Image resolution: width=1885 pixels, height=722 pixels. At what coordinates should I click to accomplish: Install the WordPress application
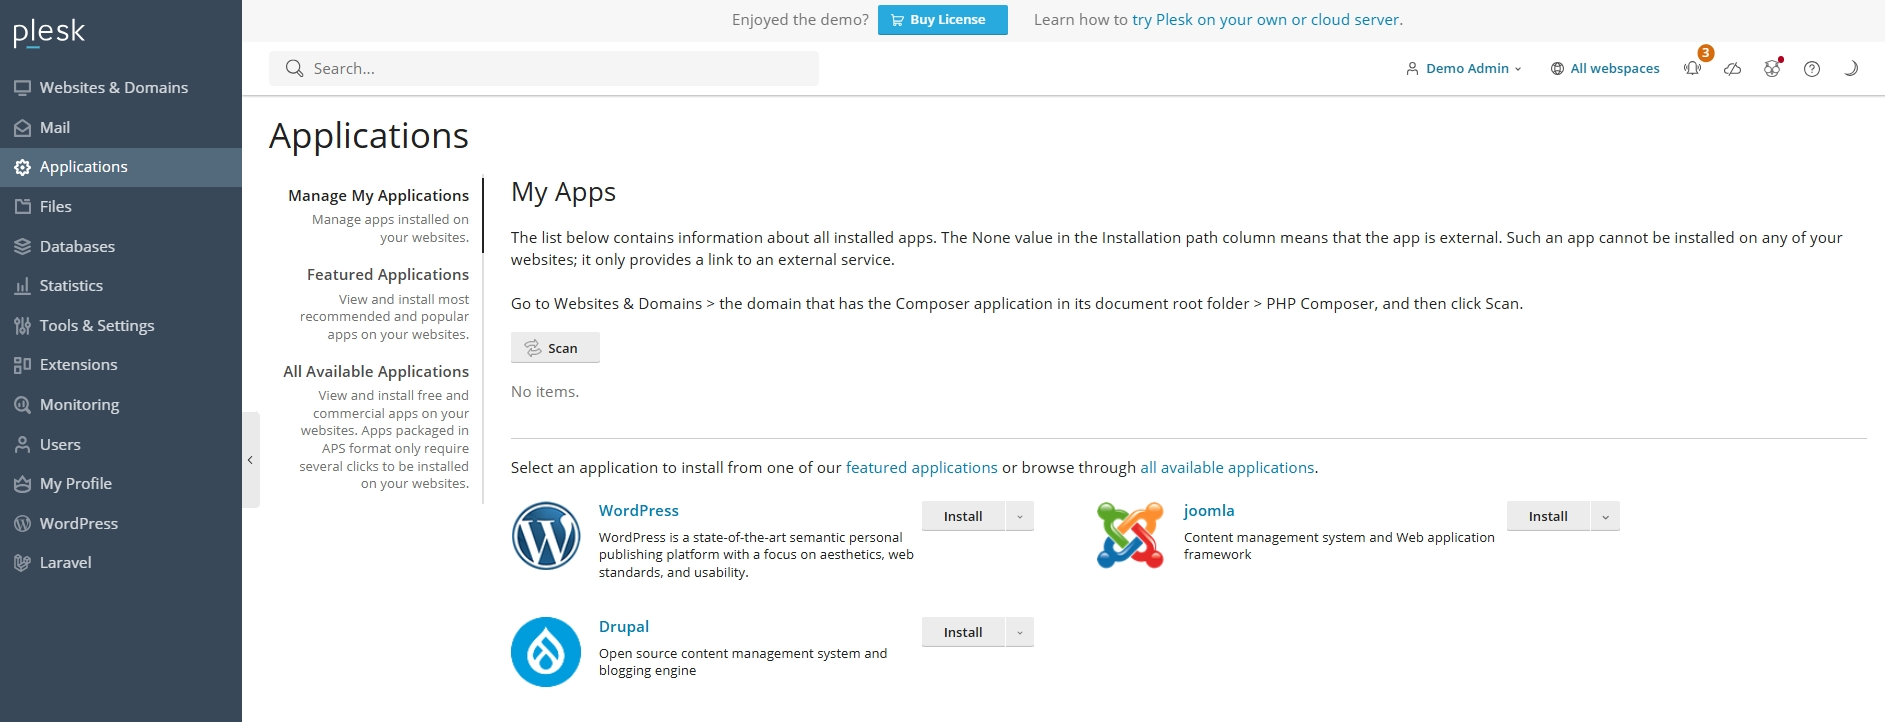[963, 517]
